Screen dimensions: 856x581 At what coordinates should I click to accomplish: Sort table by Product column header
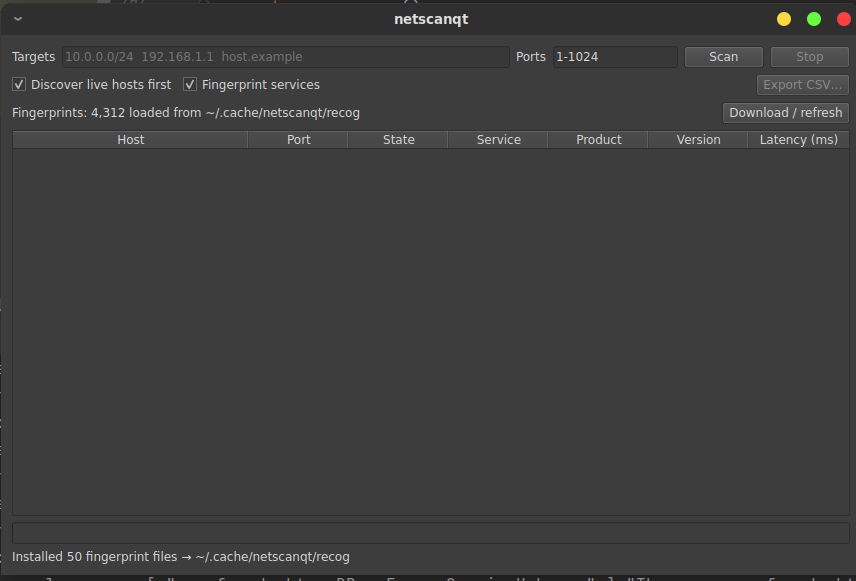(x=598, y=140)
